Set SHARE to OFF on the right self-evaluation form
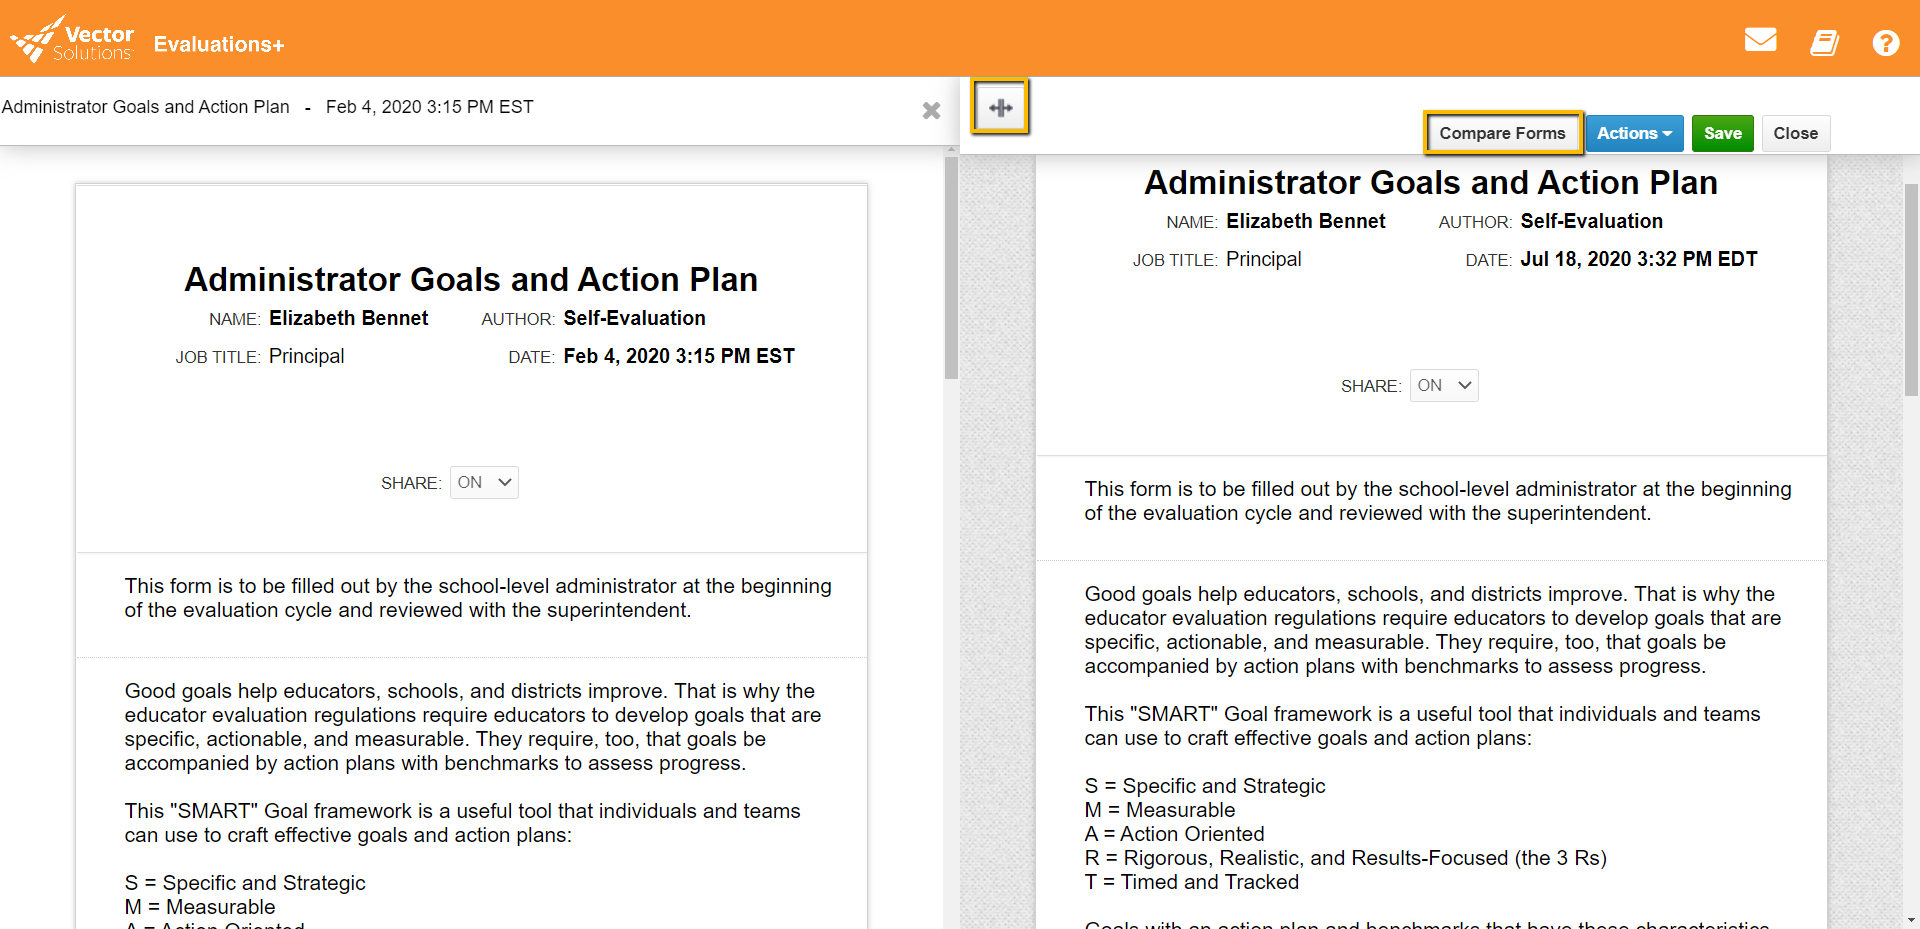 click(x=1443, y=385)
